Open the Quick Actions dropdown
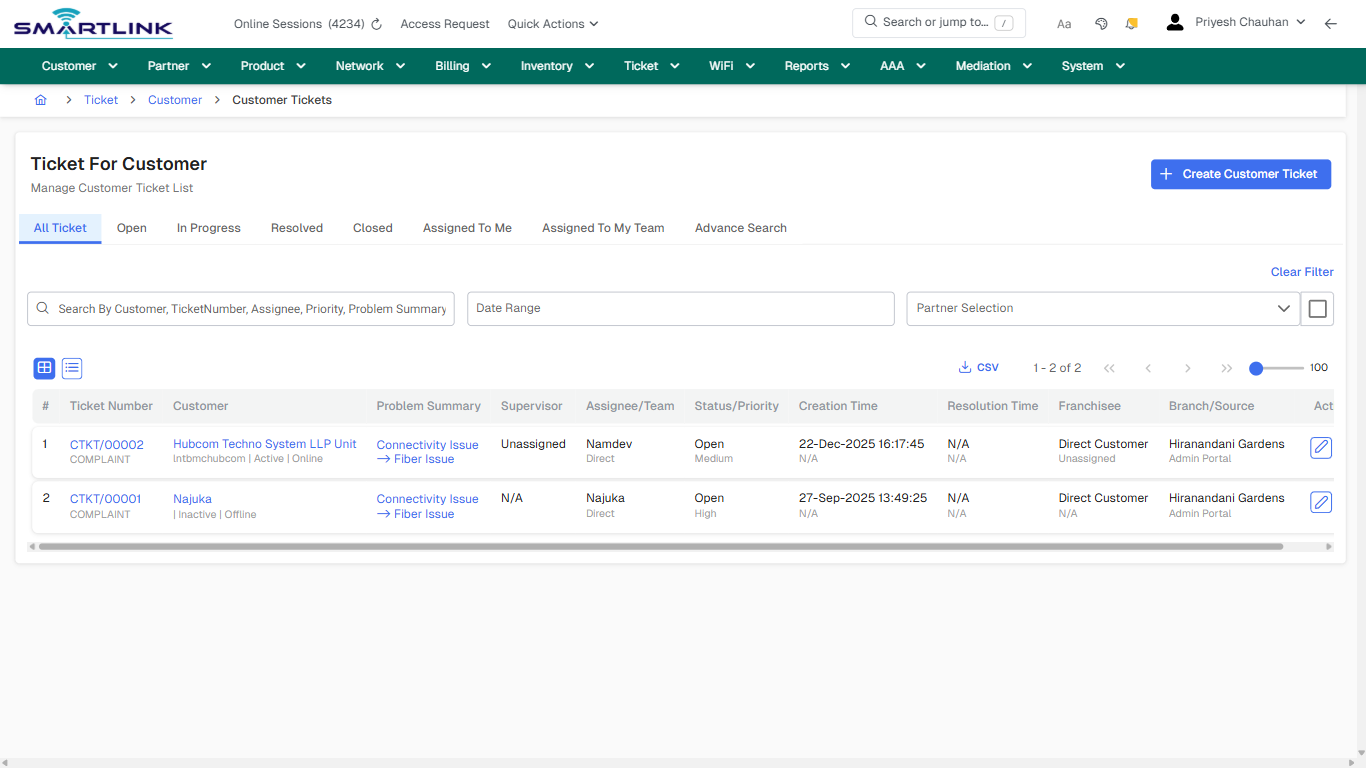1366x768 pixels. pyautogui.click(x=552, y=23)
